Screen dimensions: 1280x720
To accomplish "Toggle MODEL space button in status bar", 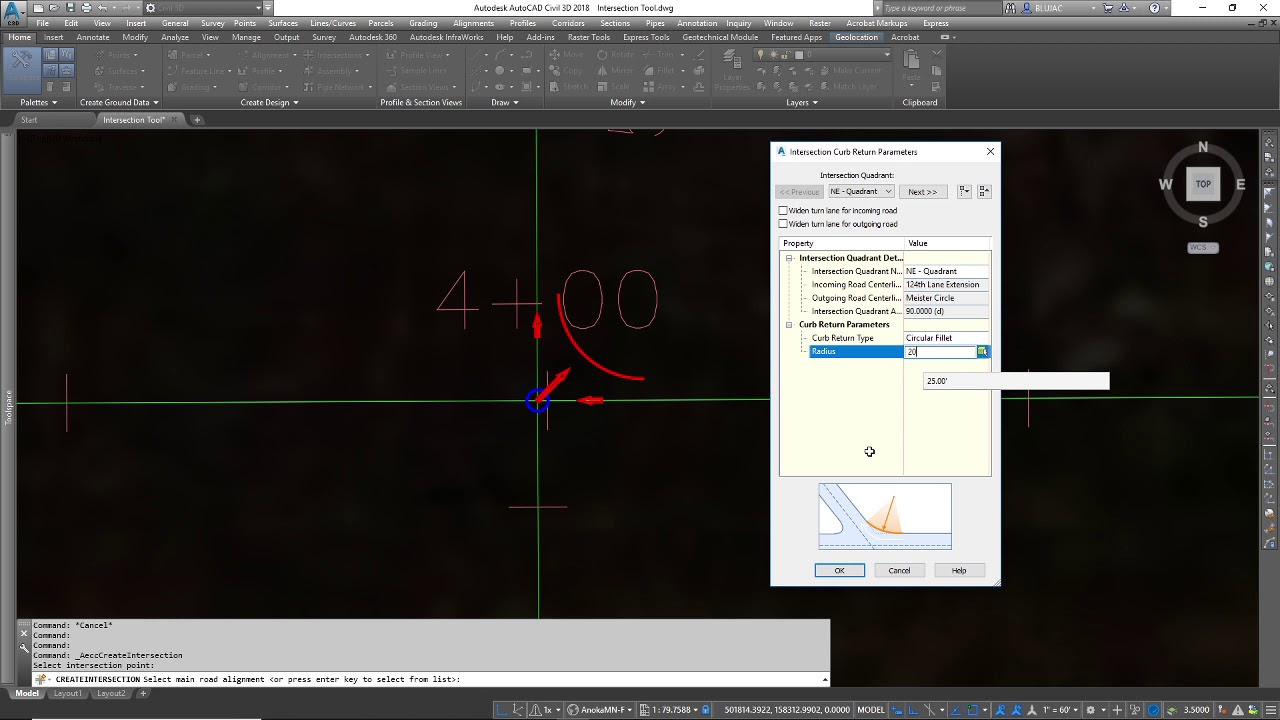I will coord(871,710).
